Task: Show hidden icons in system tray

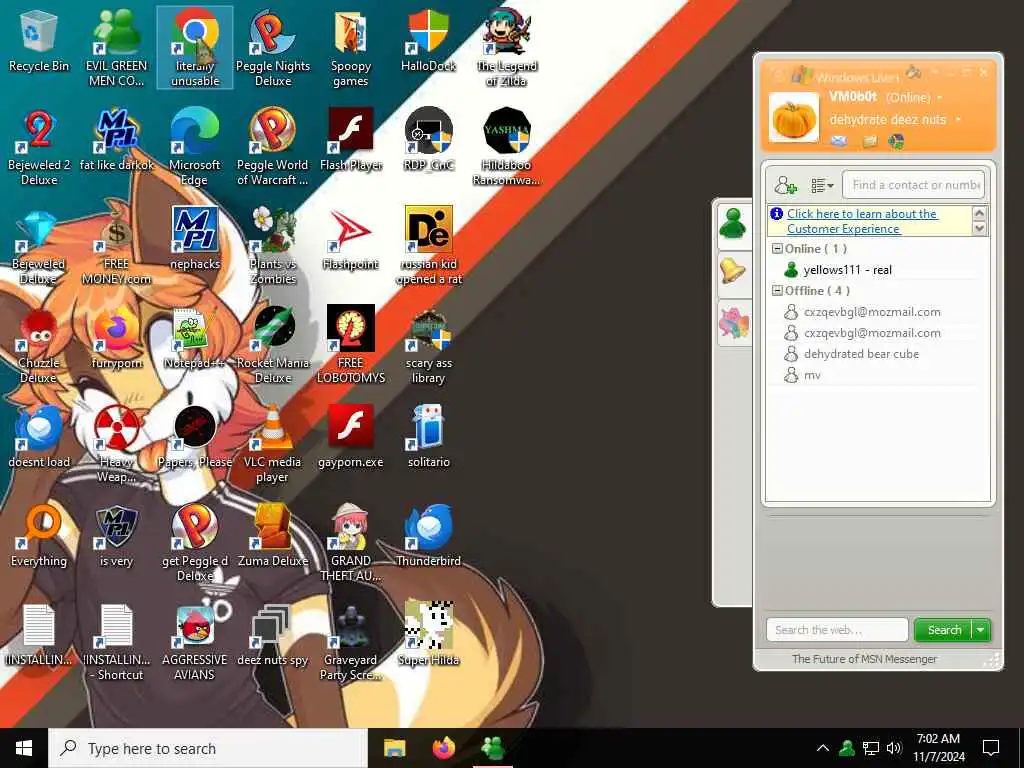Action: (823, 748)
